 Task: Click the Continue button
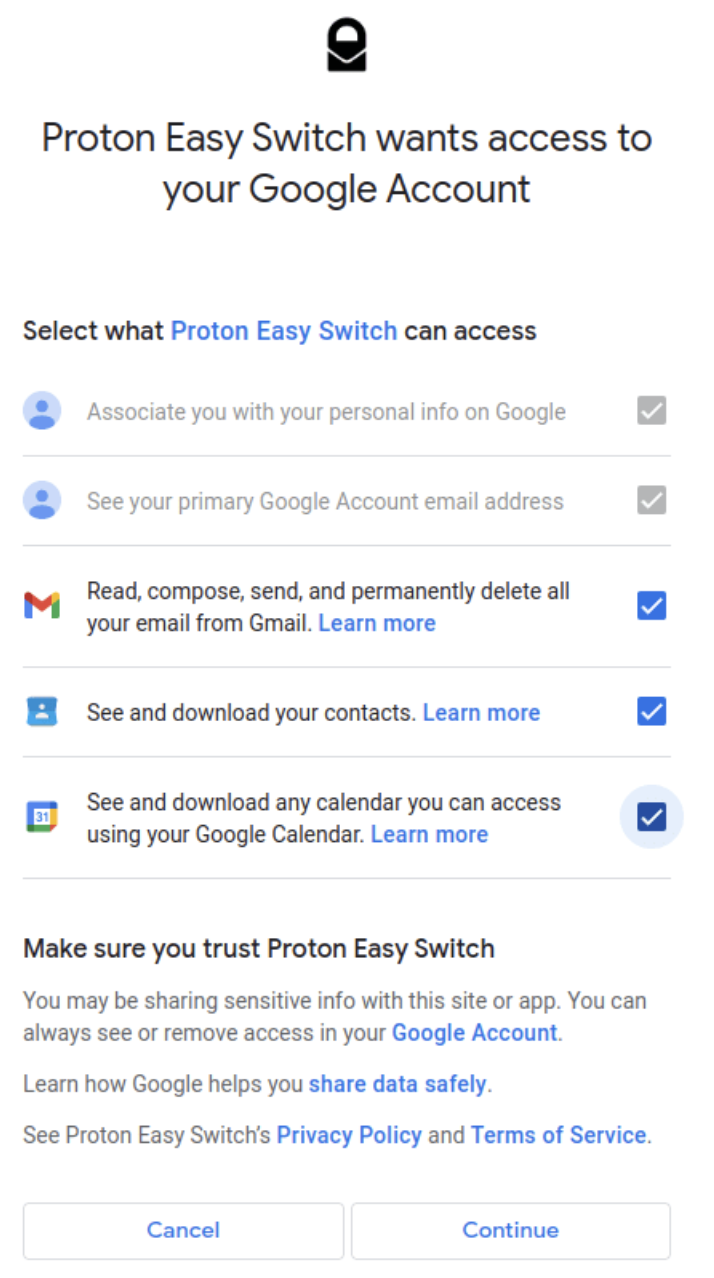510,1230
